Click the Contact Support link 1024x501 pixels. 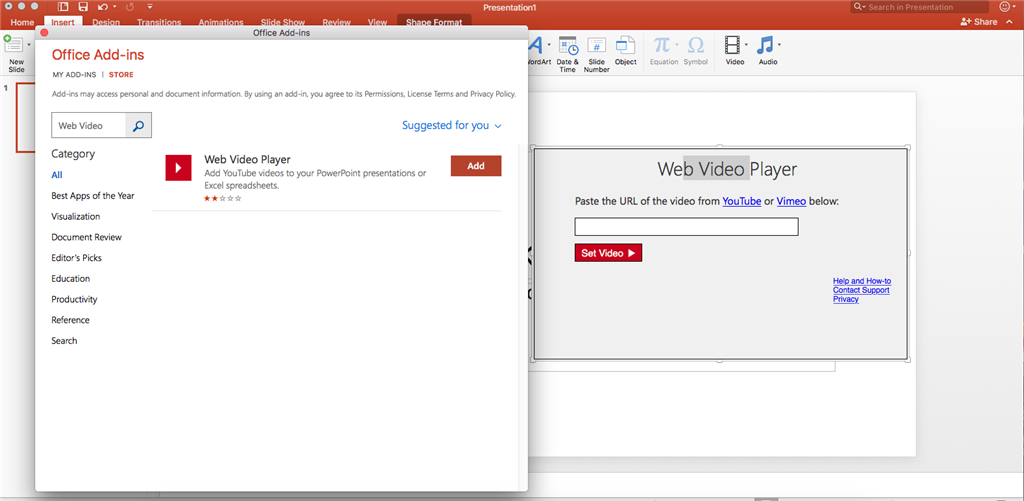pyautogui.click(x=861, y=290)
